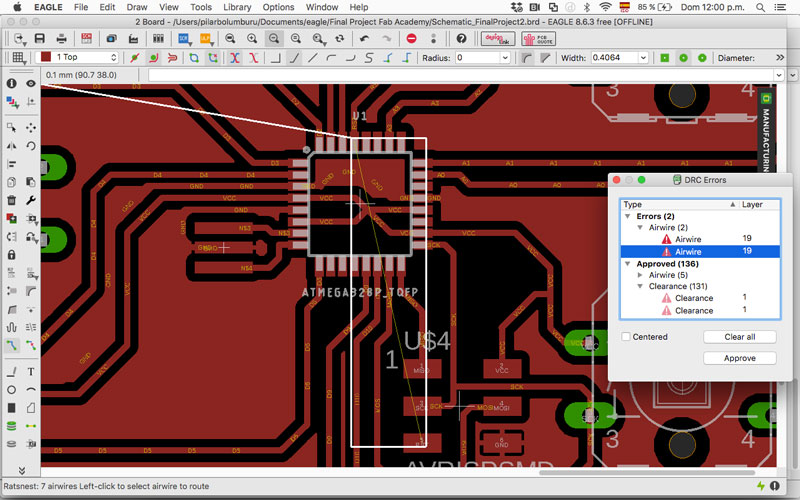
Task: Switch to the schematic with the SCH/BRD icon
Action: pyautogui.click(x=86, y=39)
